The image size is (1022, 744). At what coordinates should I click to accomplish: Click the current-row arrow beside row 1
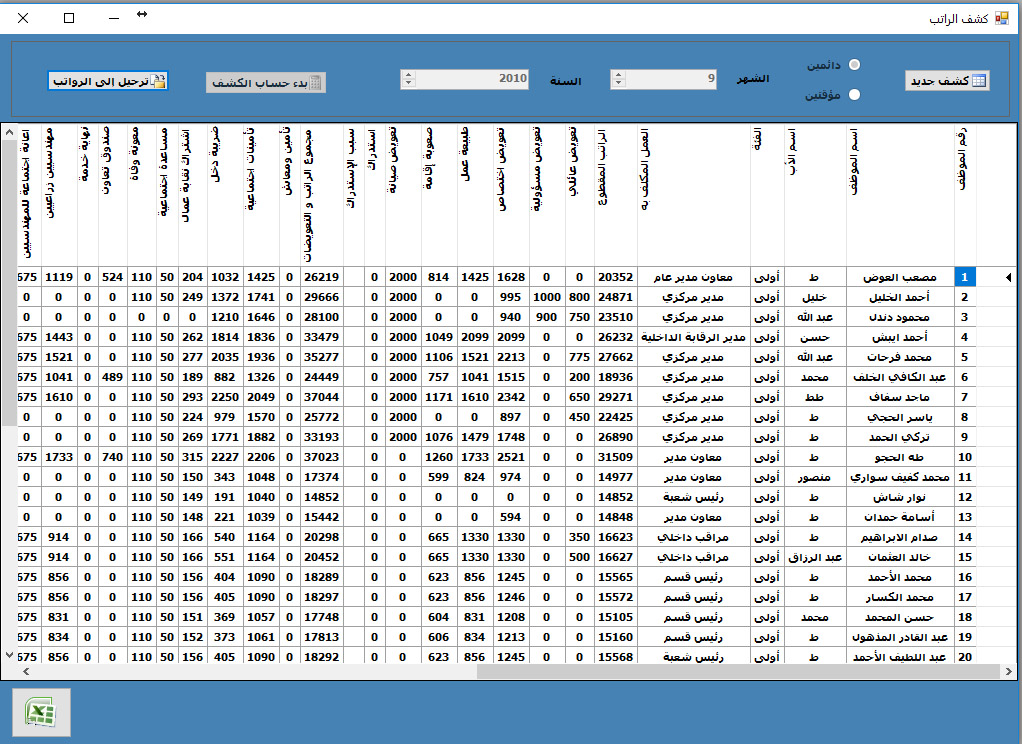1006,277
